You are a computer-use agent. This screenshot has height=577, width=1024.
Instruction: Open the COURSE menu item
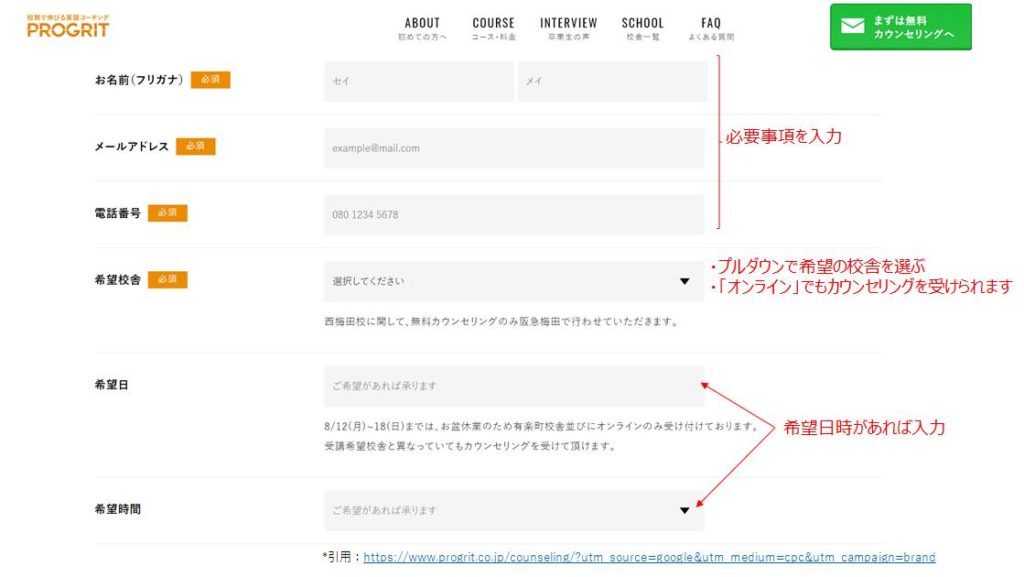tap(493, 28)
